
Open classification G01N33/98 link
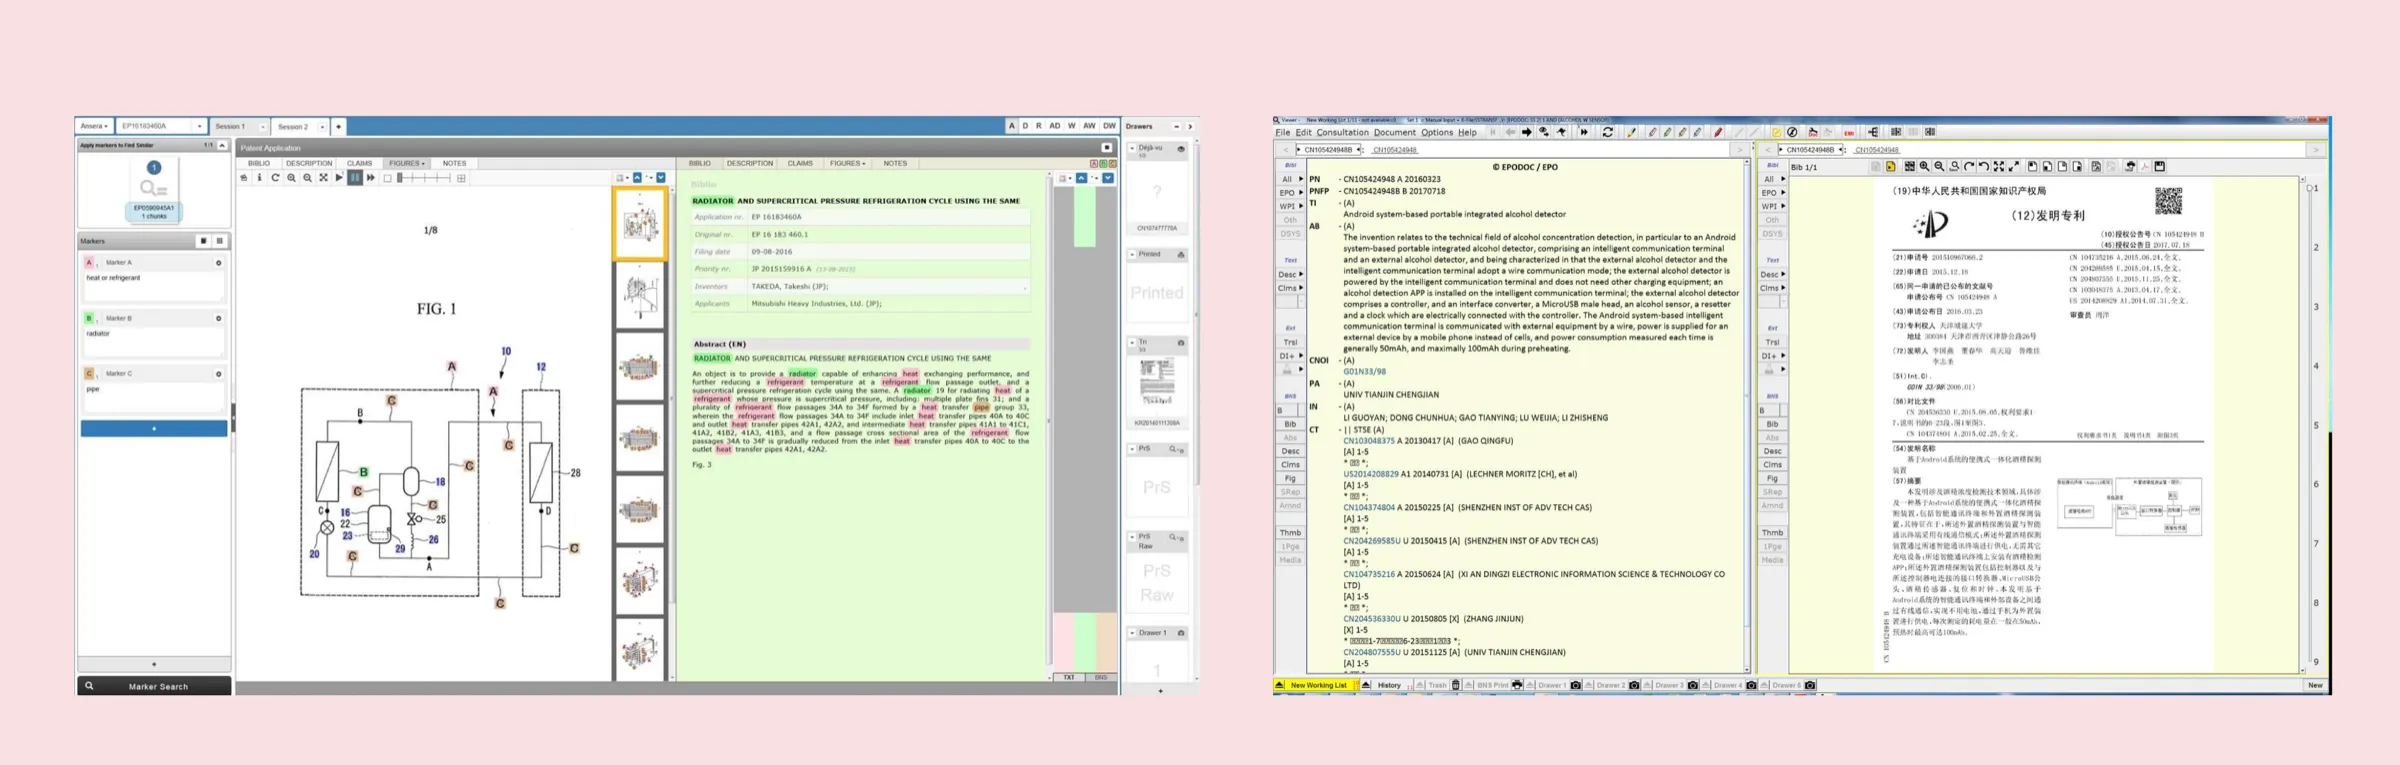click(1364, 372)
